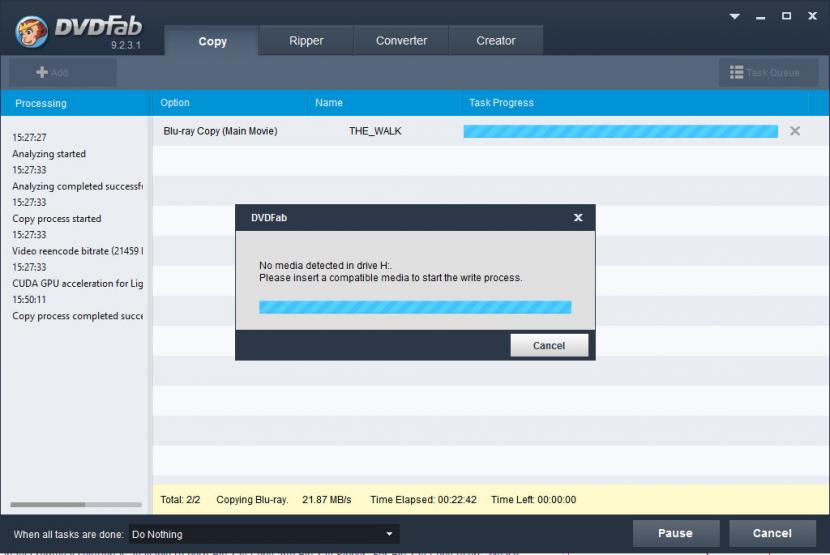
Task: Maximize the DVDFab window
Action: click(786, 16)
